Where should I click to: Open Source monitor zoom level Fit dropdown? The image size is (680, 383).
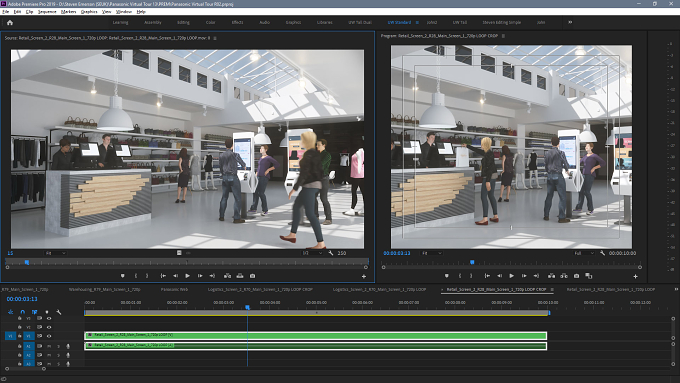56,253
